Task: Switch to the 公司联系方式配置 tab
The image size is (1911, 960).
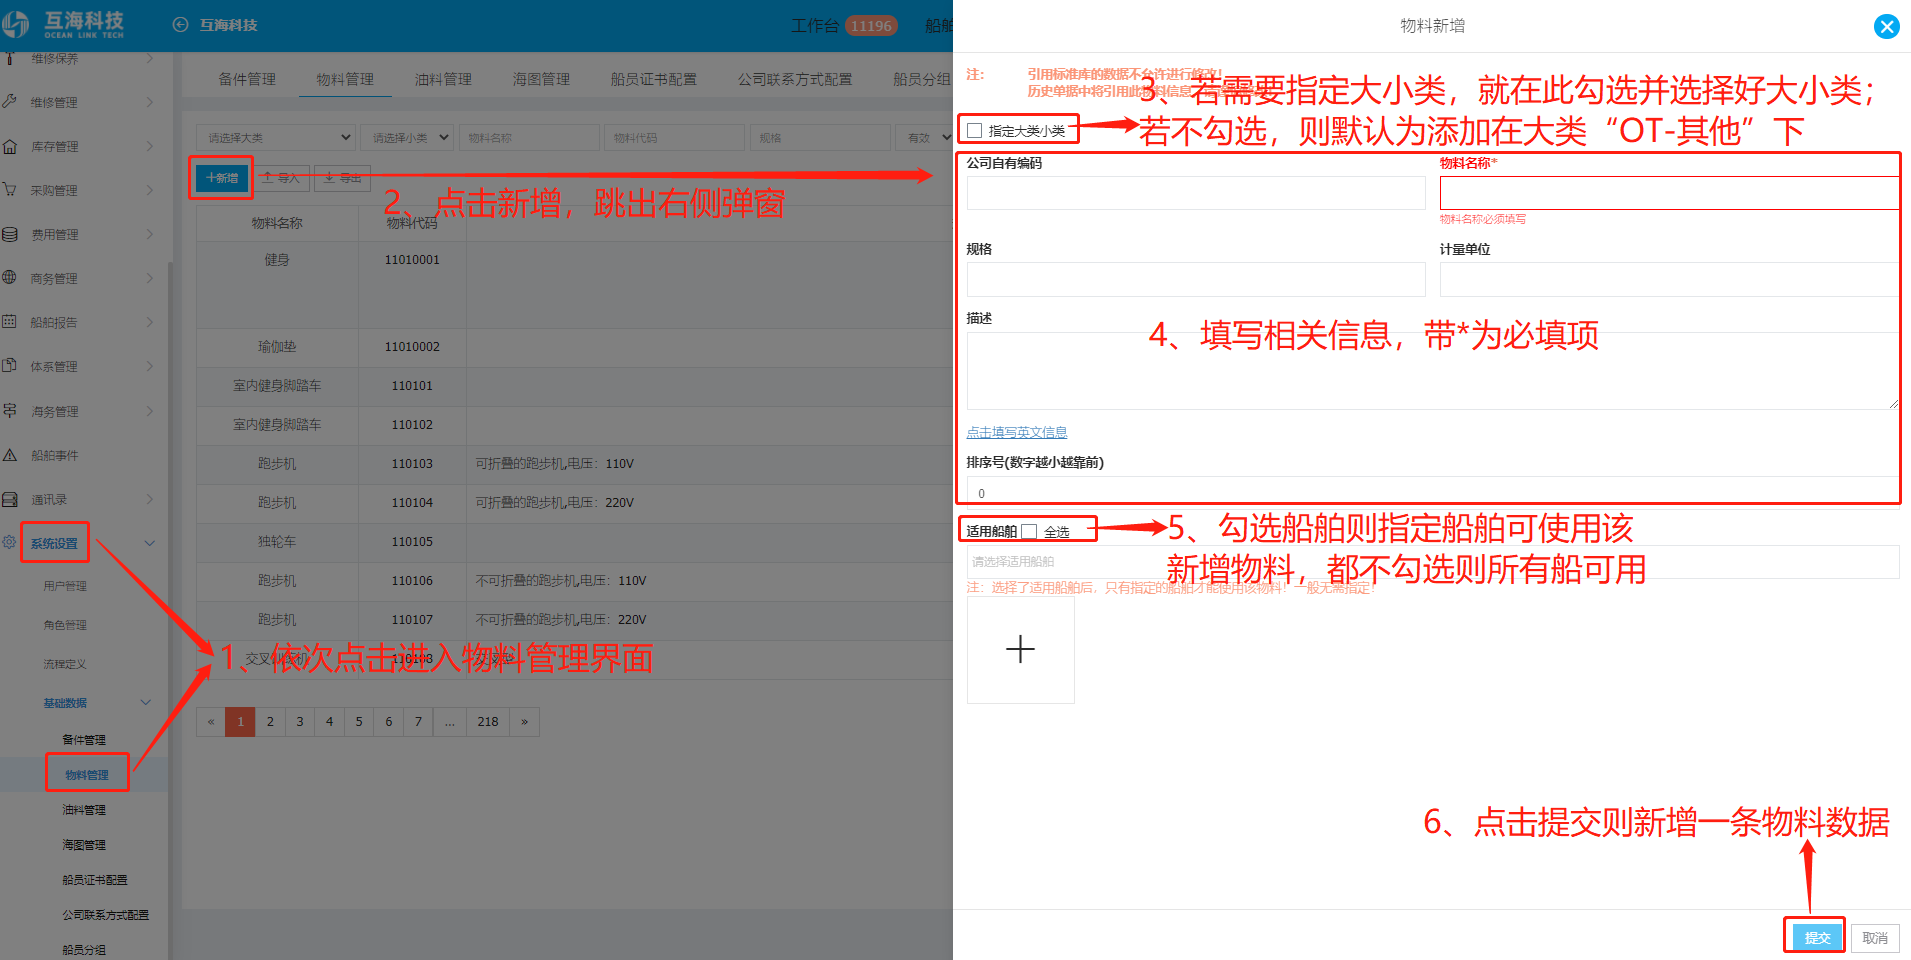Action: point(795,79)
